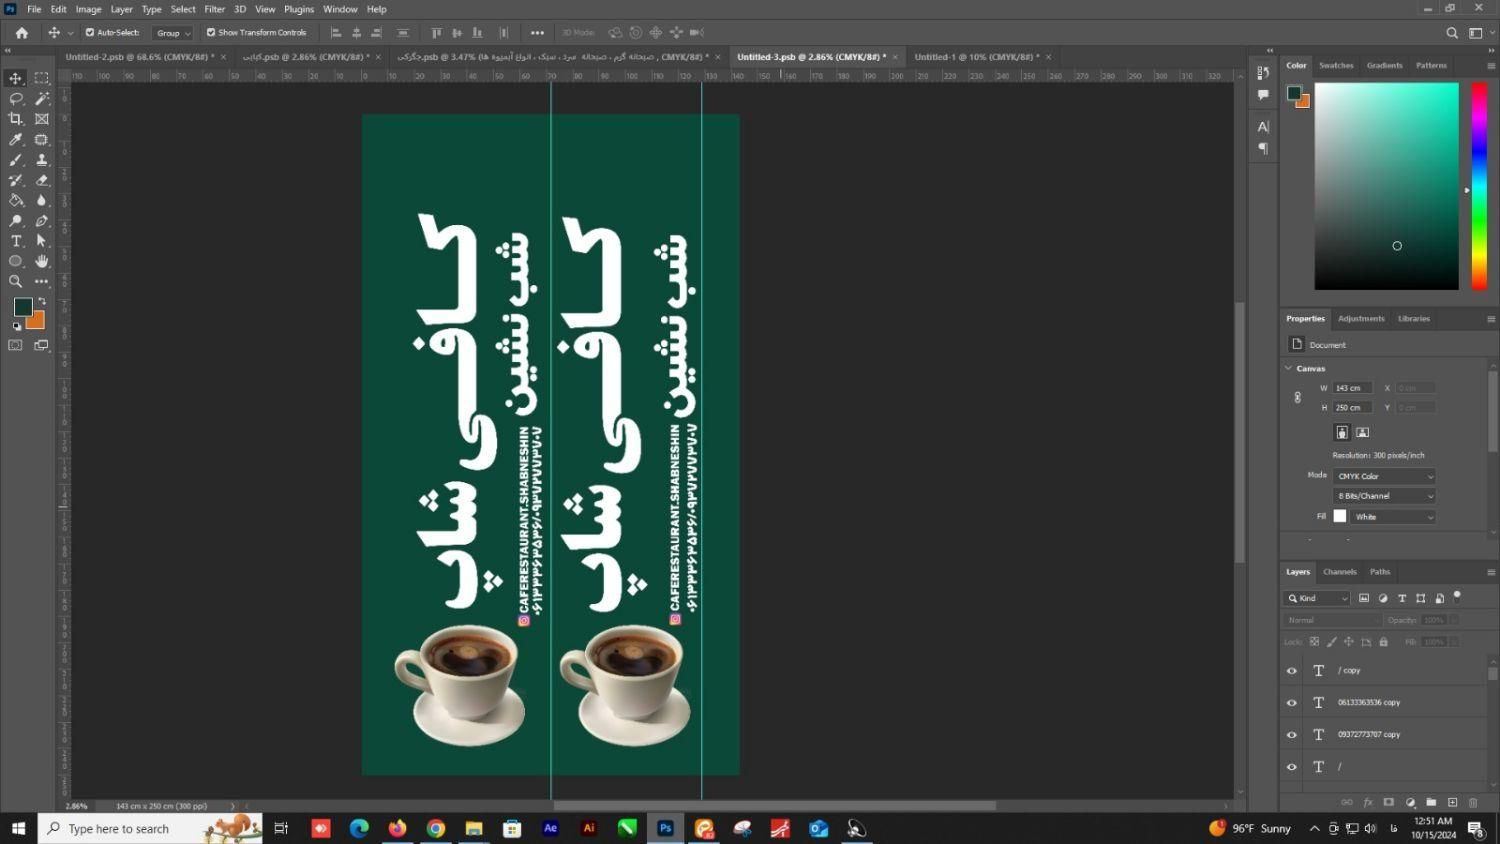
Task: Select the Eraser tool
Action: [x=42, y=180]
